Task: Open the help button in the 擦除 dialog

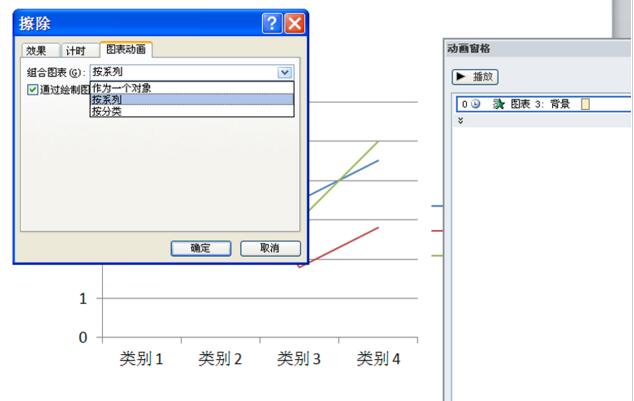Action: [272, 23]
